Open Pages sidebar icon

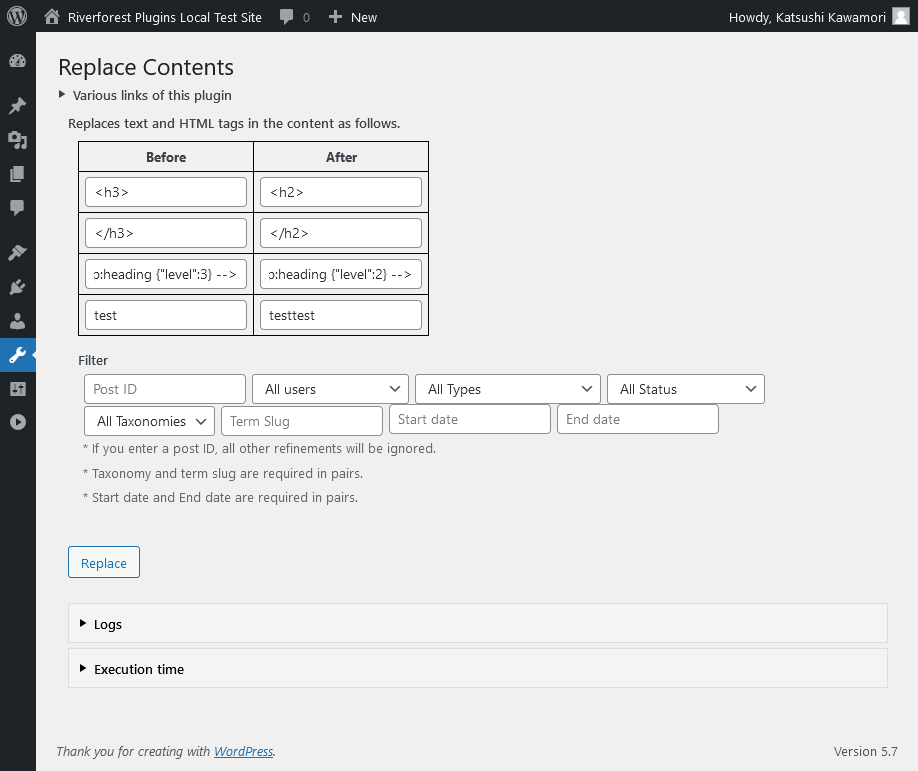click(x=18, y=174)
